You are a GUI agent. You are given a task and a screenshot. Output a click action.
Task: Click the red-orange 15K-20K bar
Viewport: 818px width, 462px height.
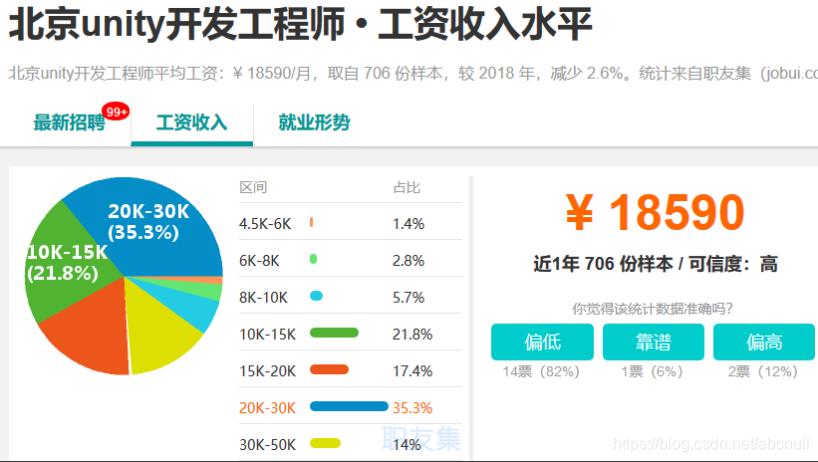(329, 370)
